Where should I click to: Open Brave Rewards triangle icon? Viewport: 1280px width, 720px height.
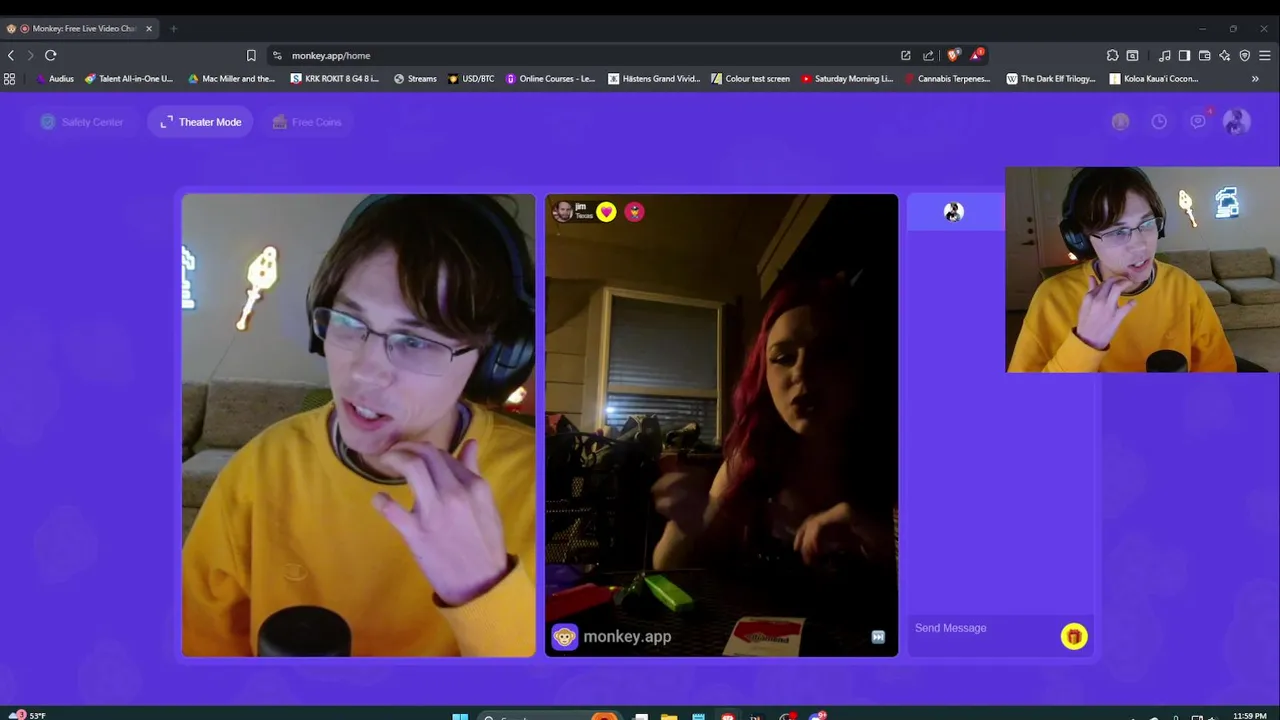click(976, 55)
